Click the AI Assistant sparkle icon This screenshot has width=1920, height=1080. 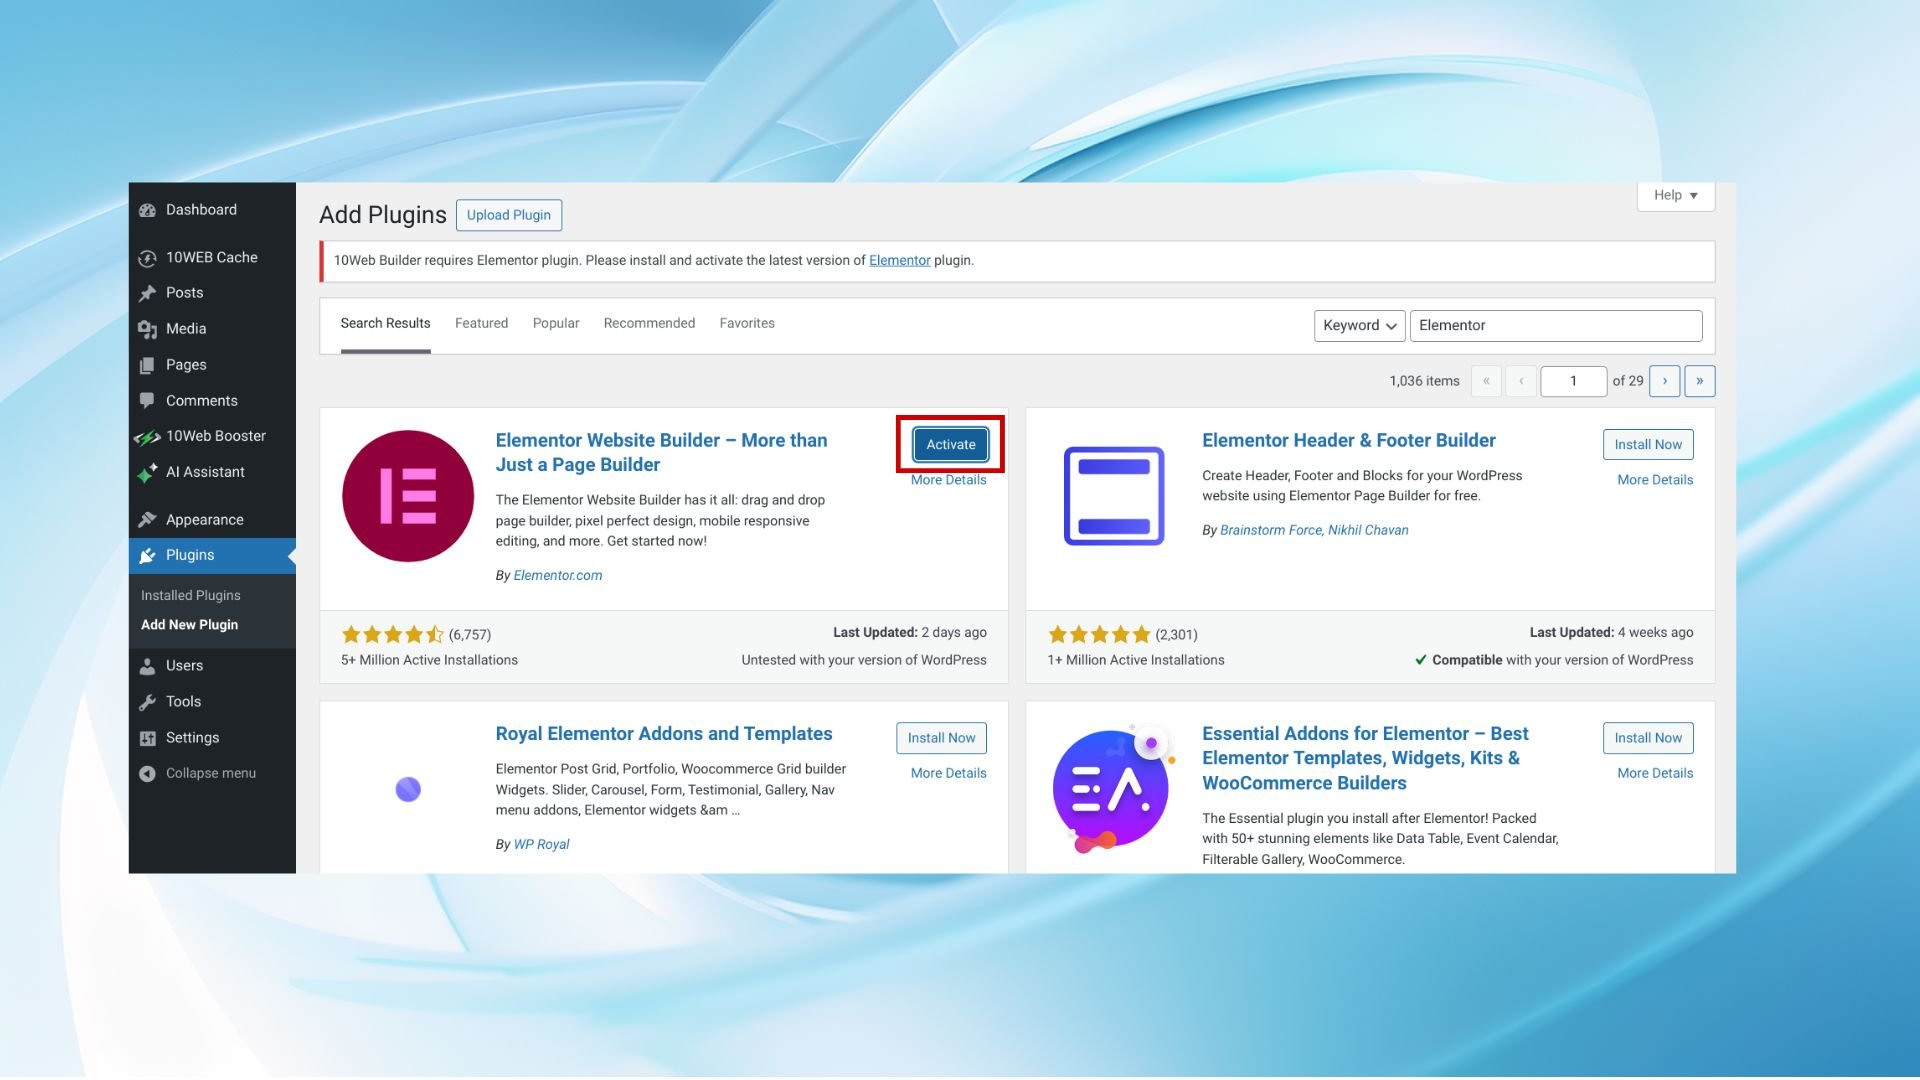[x=148, y=473]
